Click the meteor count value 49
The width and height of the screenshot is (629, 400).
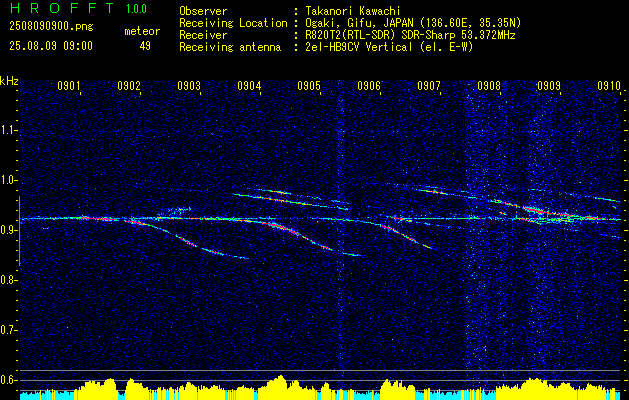tap(145, 46)
